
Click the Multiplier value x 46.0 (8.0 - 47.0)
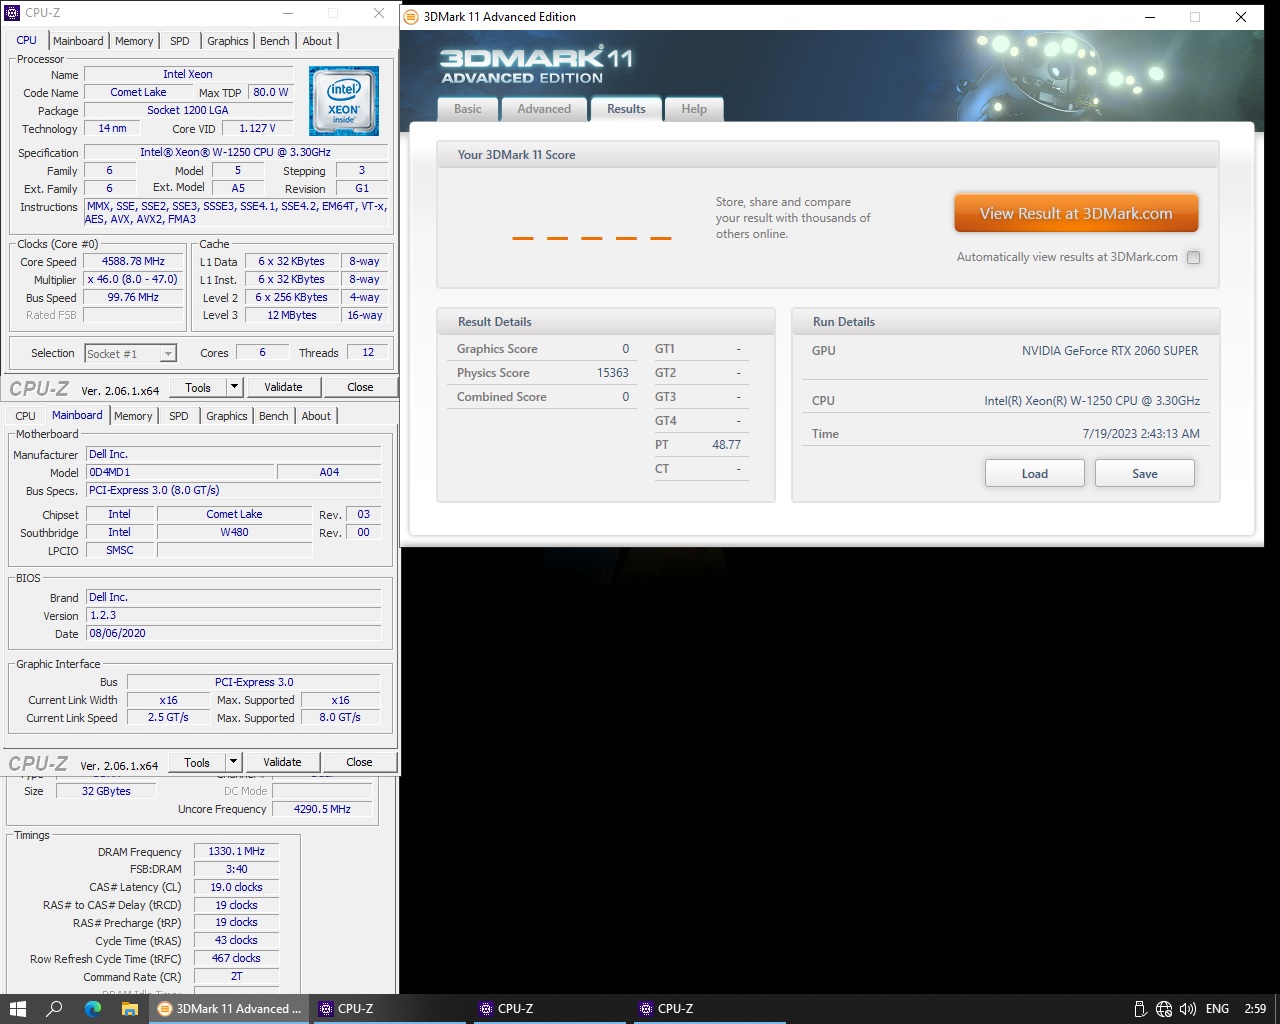click(x=133, y=279)
